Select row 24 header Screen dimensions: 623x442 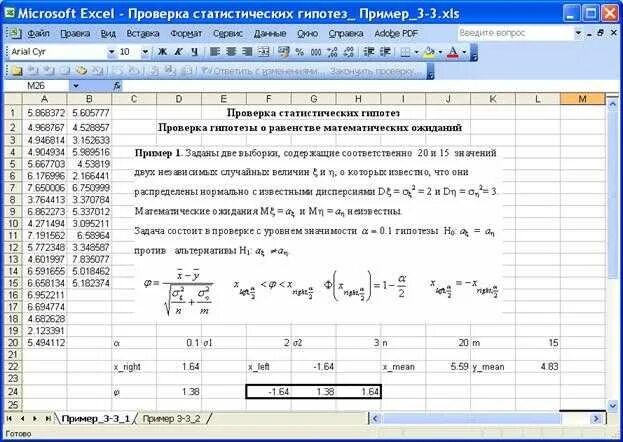(13, 392)
